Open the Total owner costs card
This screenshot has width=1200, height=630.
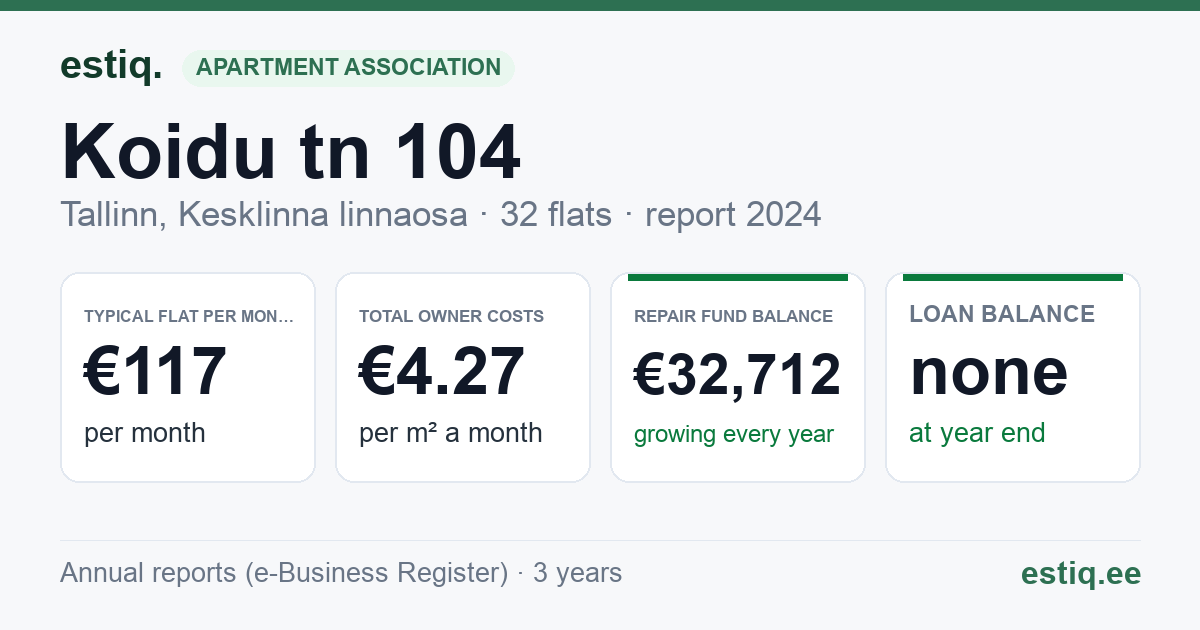tap(463, 377)
